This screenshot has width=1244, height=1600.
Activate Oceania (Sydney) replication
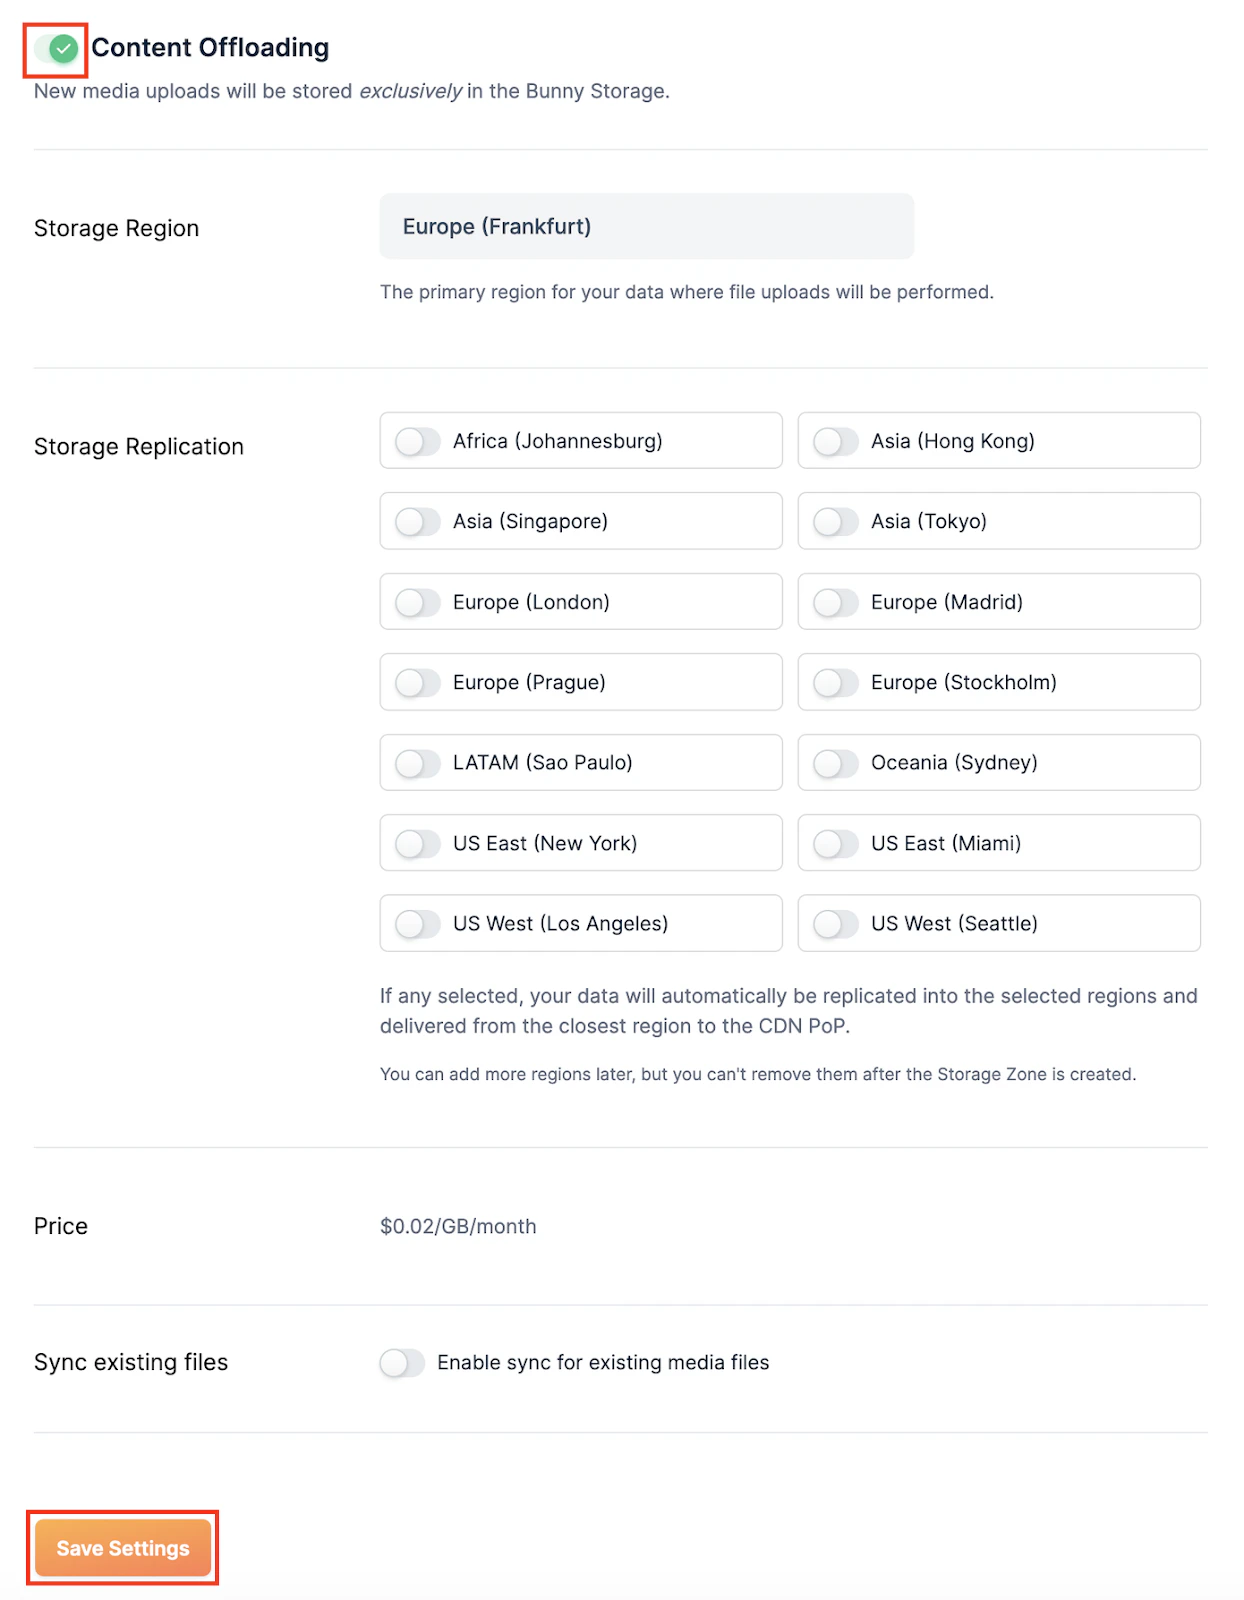[836, 762]
